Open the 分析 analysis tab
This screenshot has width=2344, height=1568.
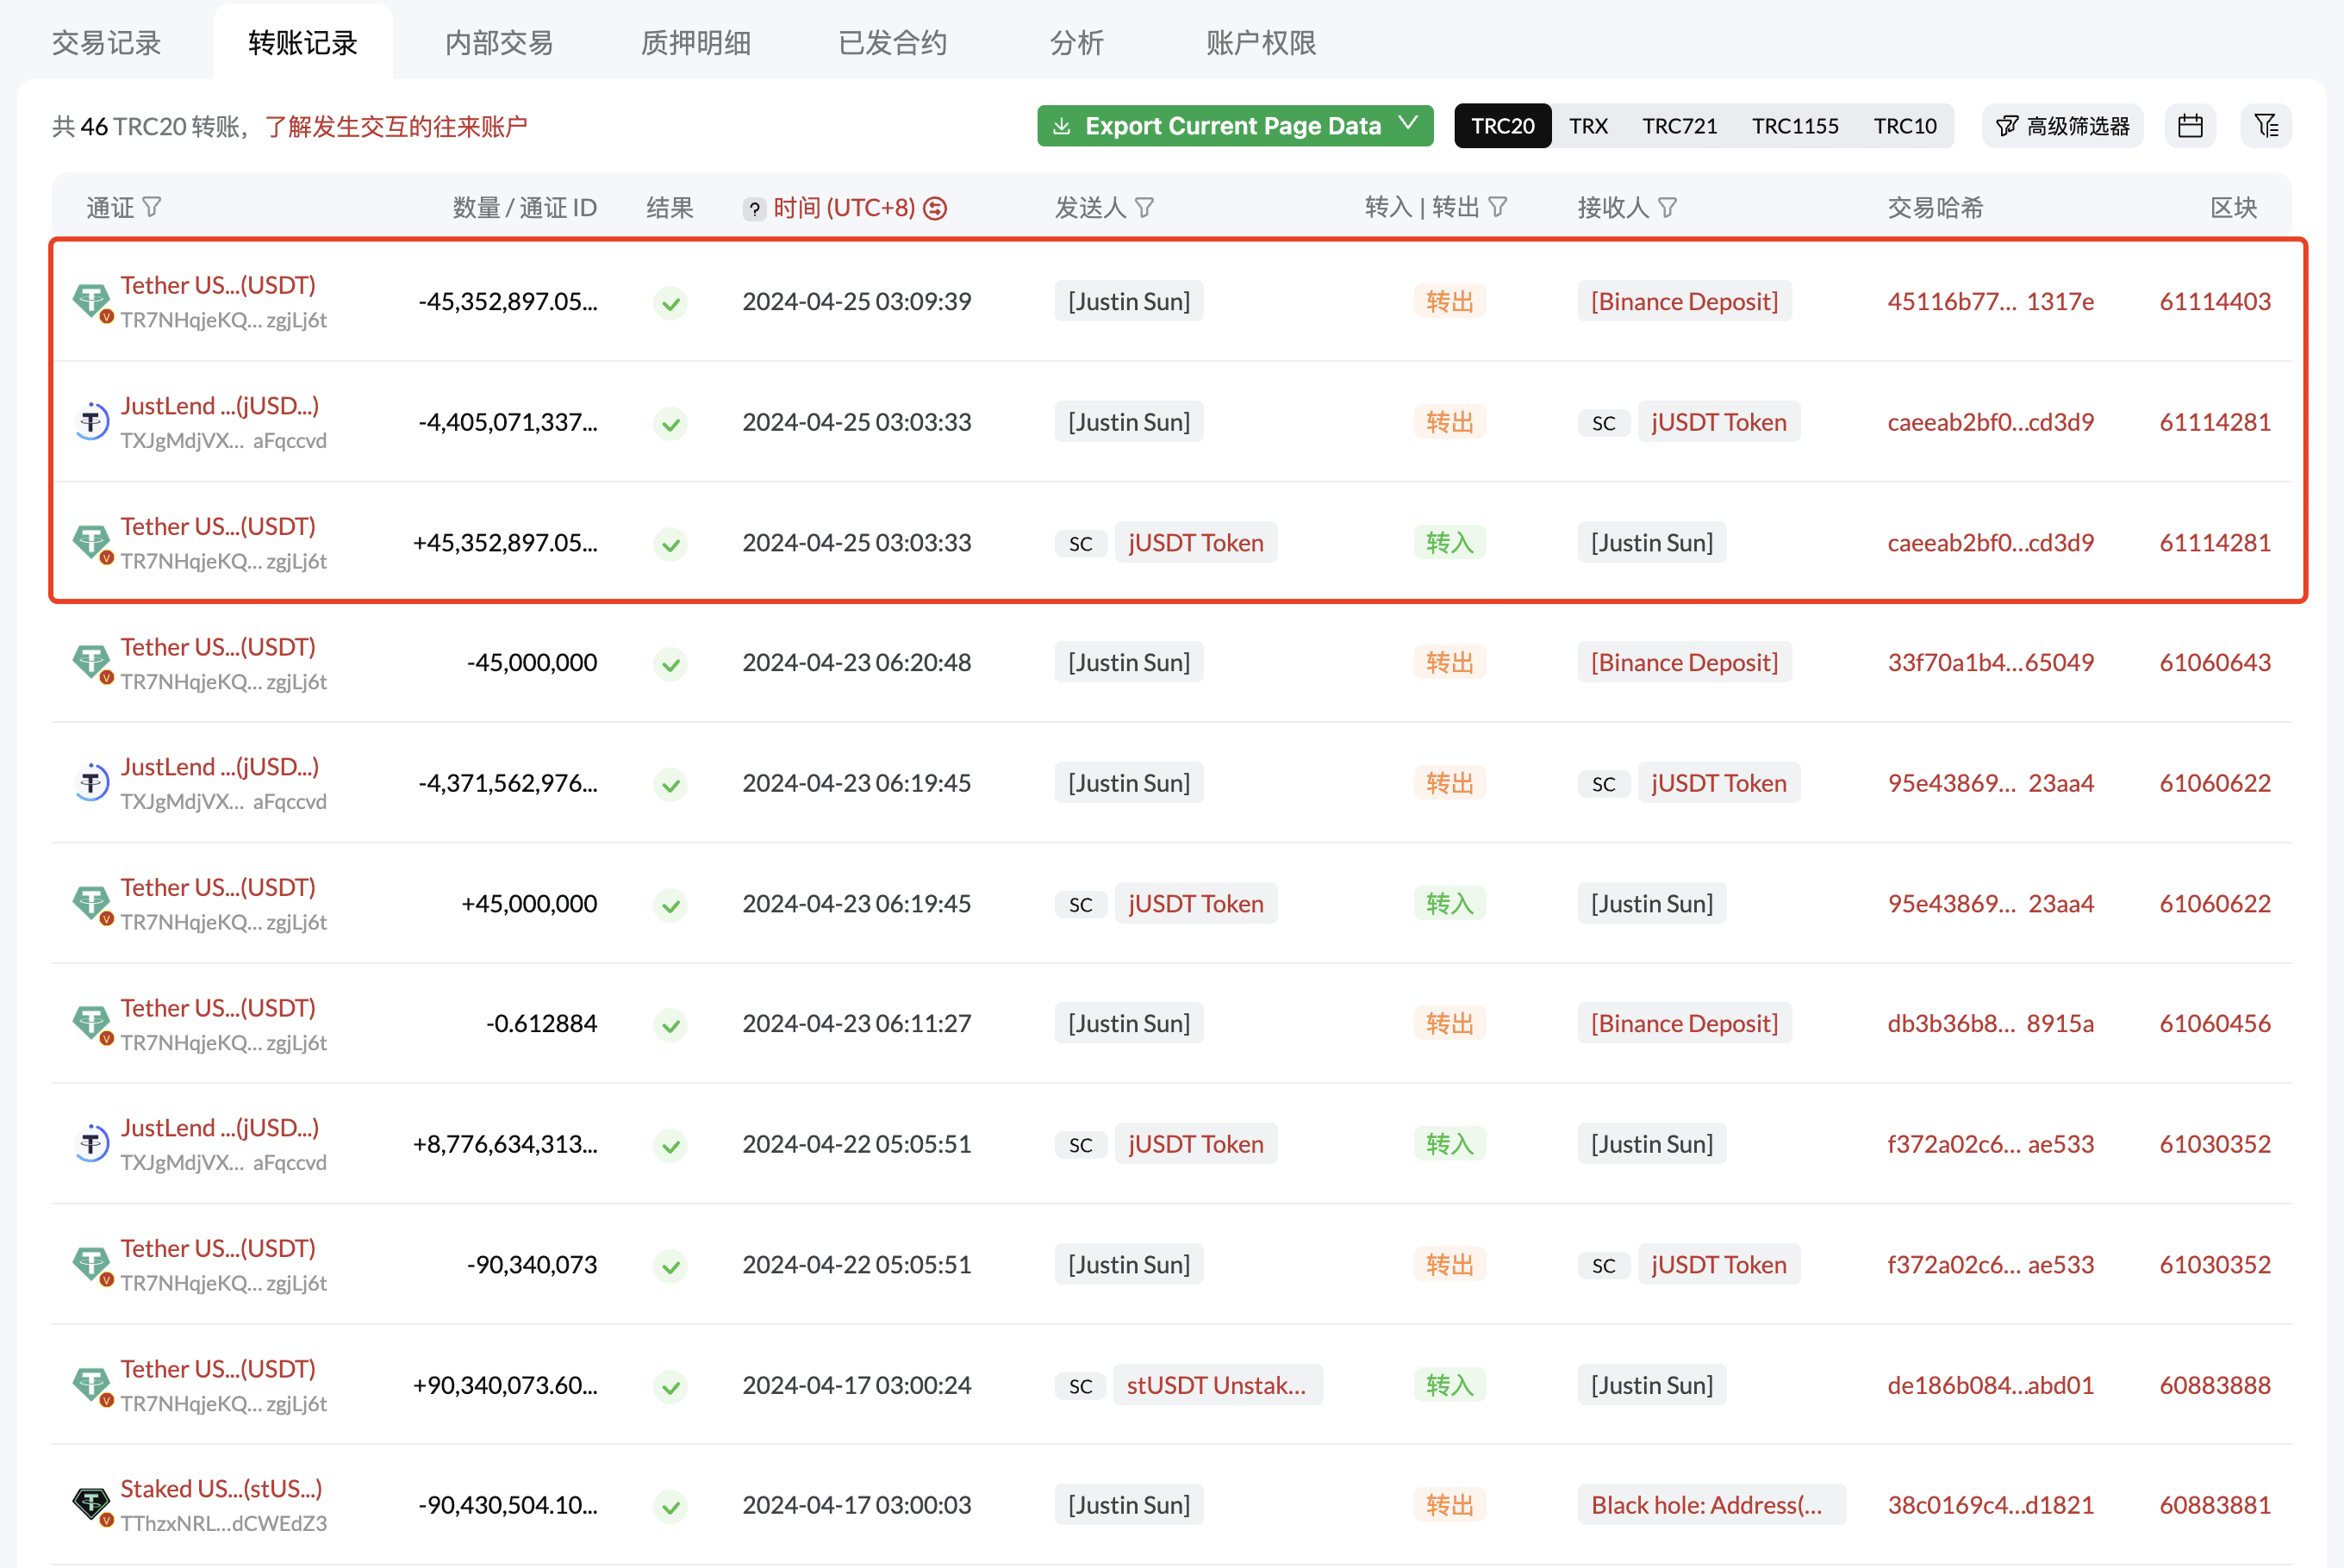click(1076, 43)
